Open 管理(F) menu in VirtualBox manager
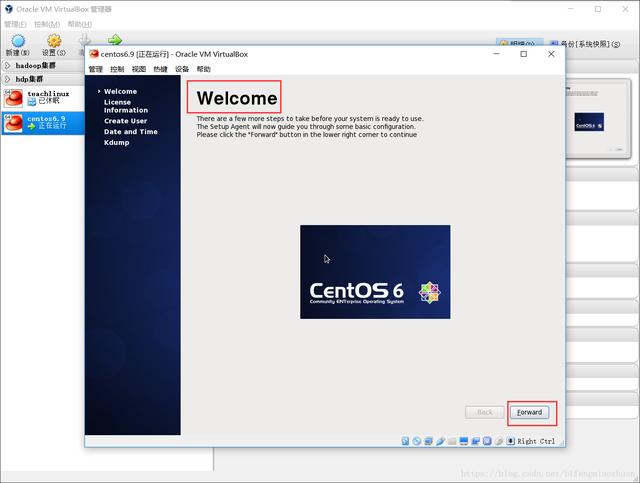The image size is (640, 483). (x=15, y=24)
